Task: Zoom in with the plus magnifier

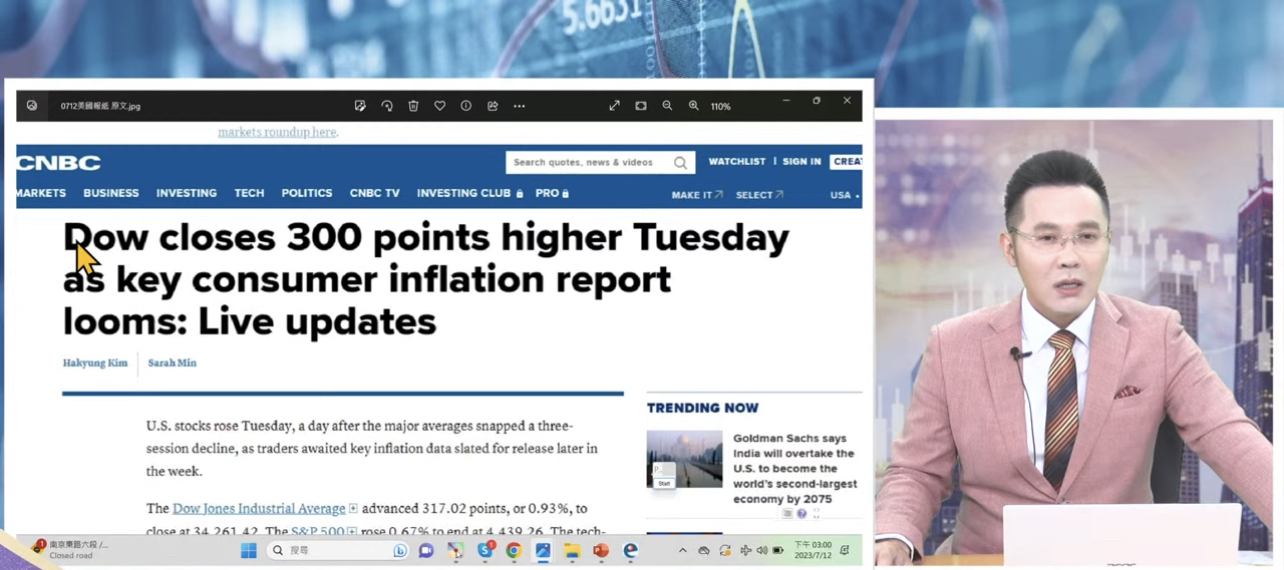Action: [694, 106]
